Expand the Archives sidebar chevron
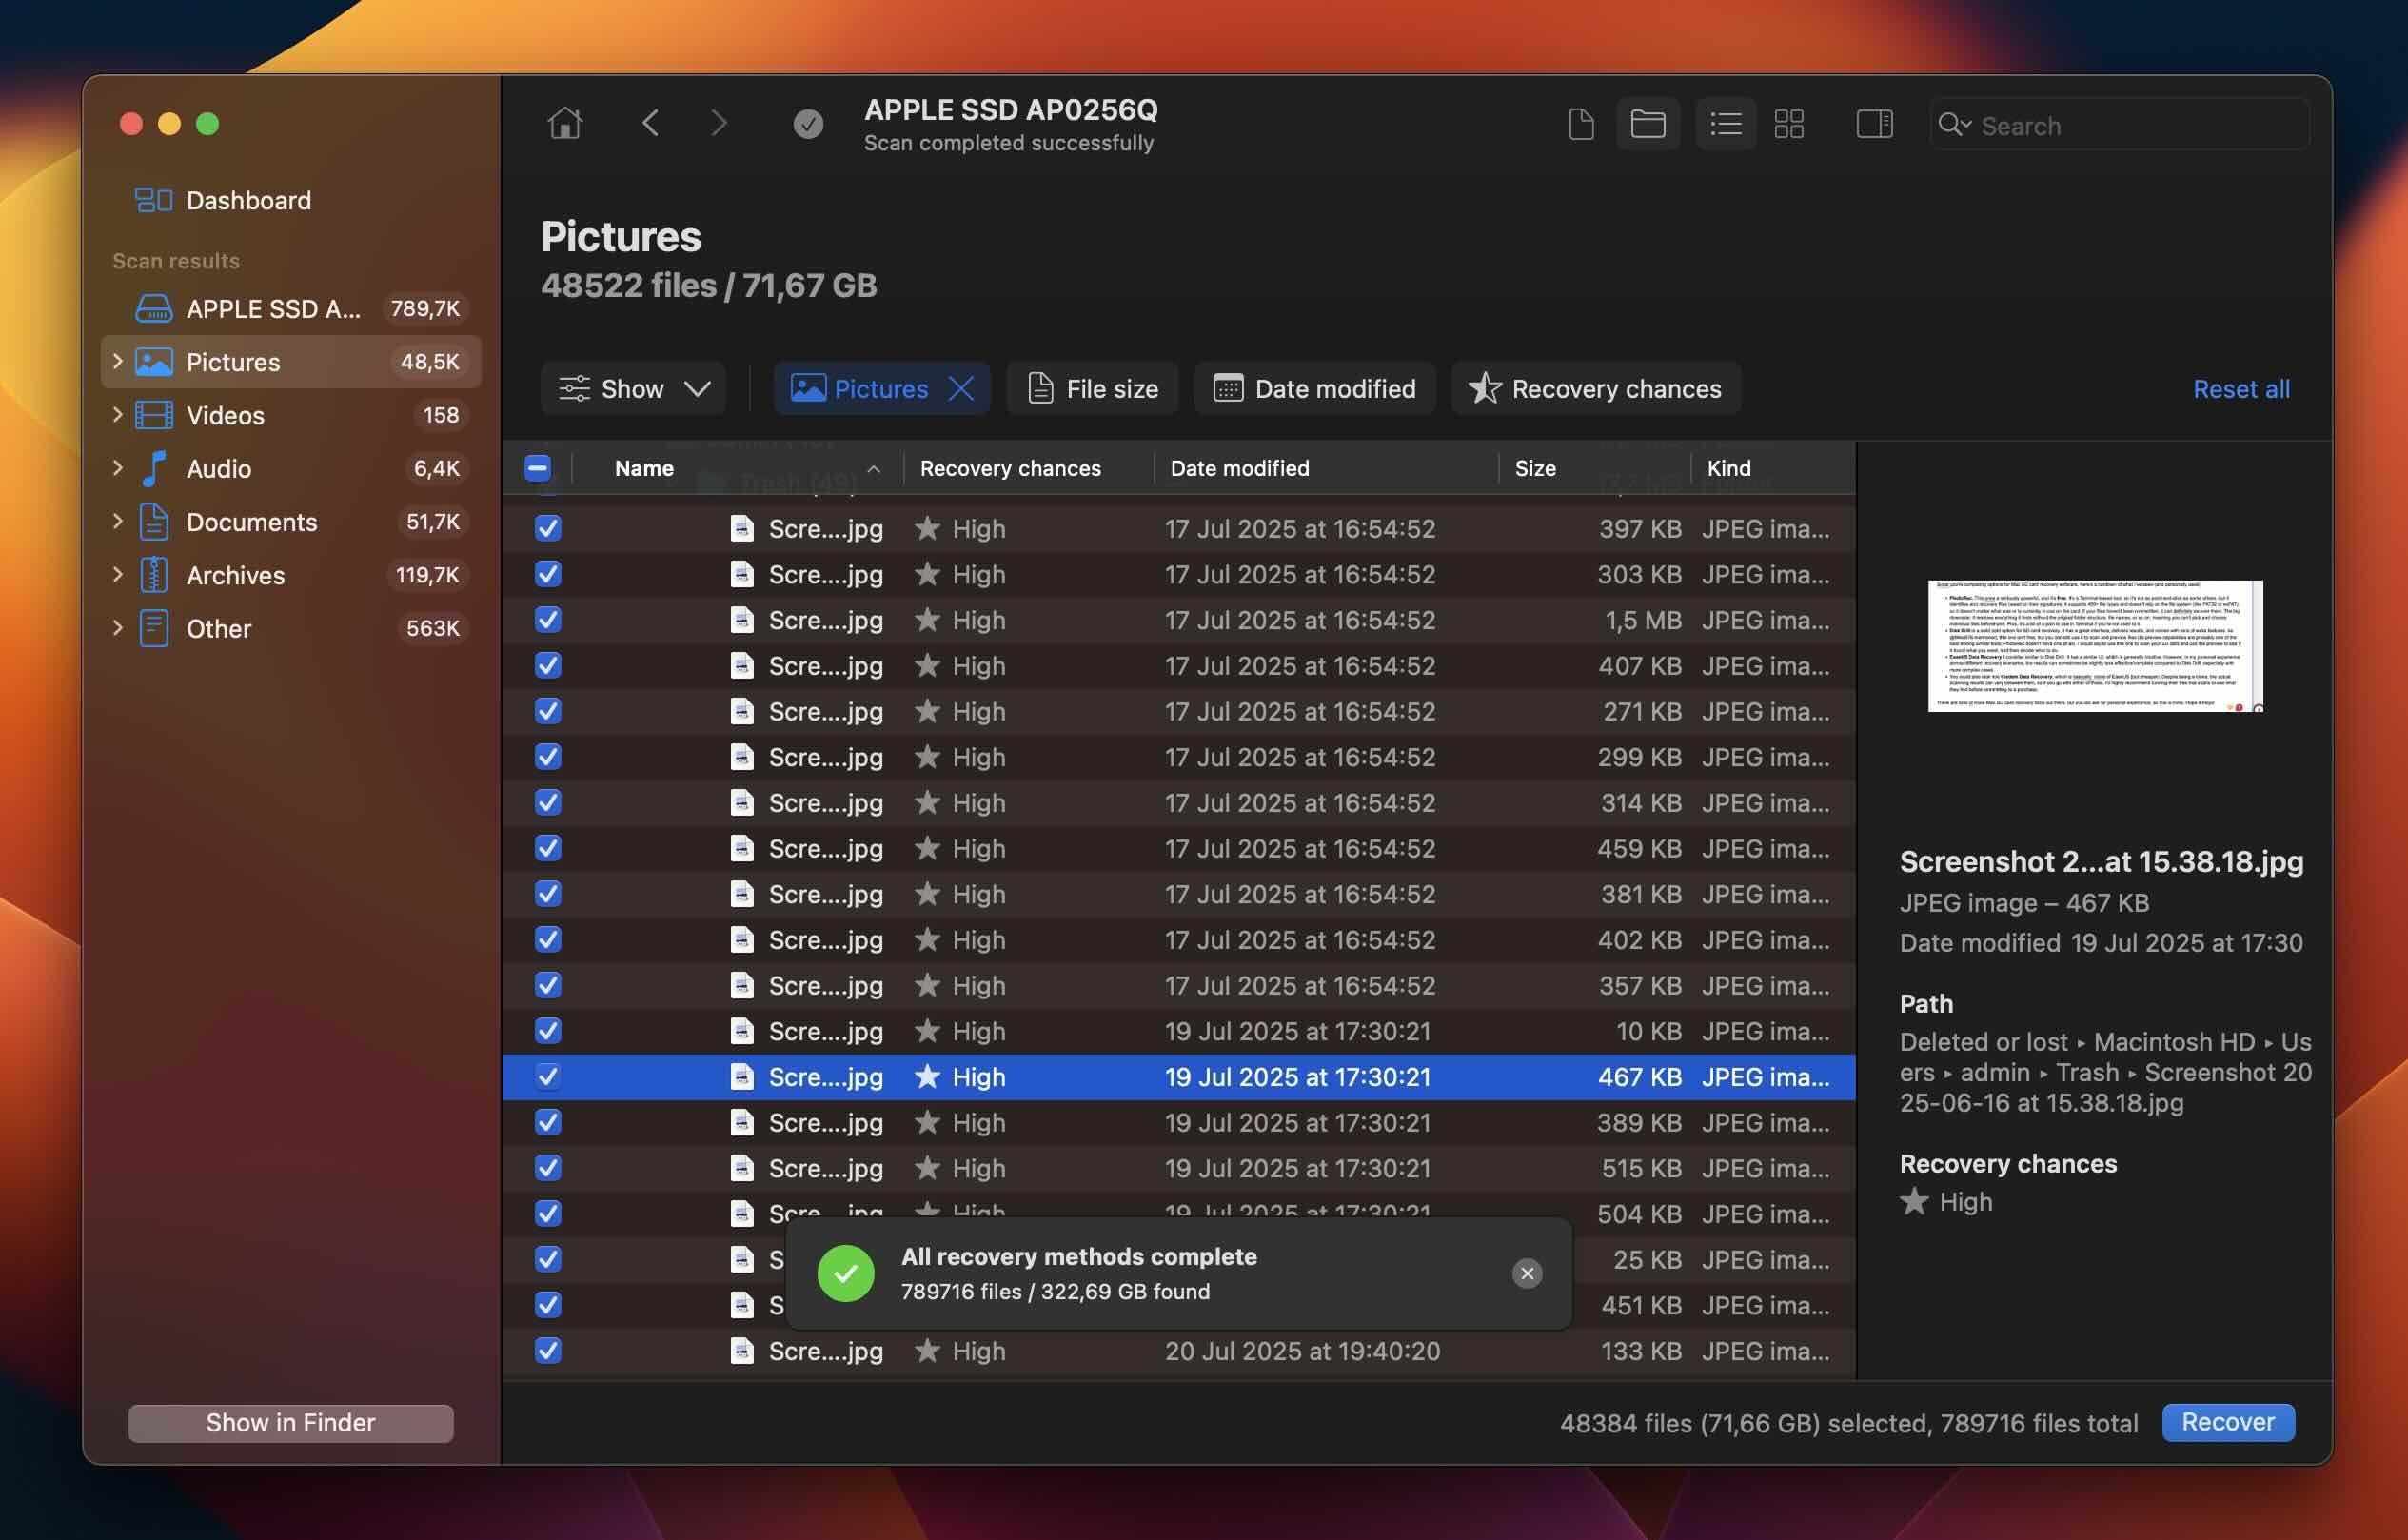 coord(118,575)
